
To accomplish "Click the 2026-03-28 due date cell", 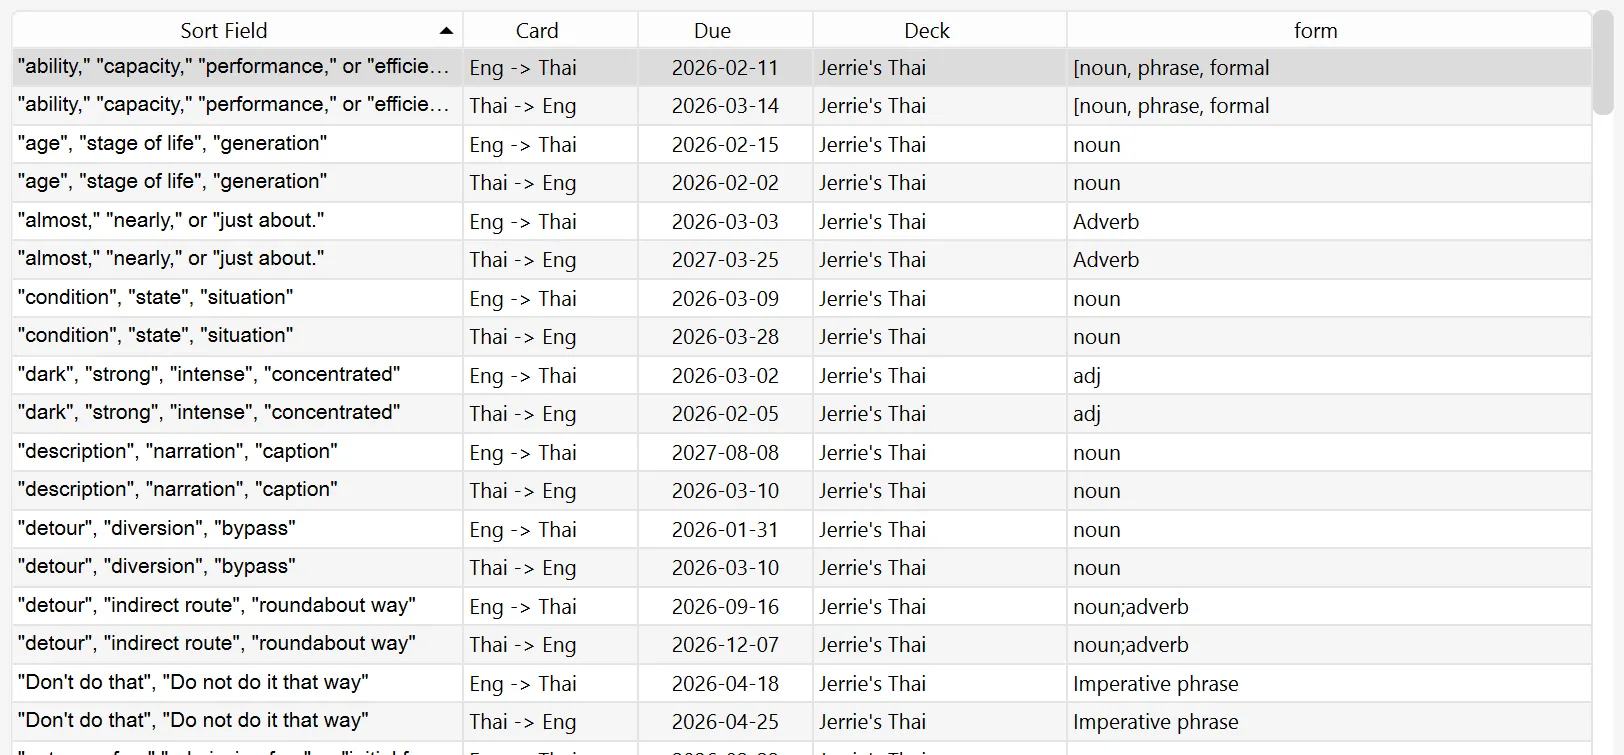I will 725,336.
